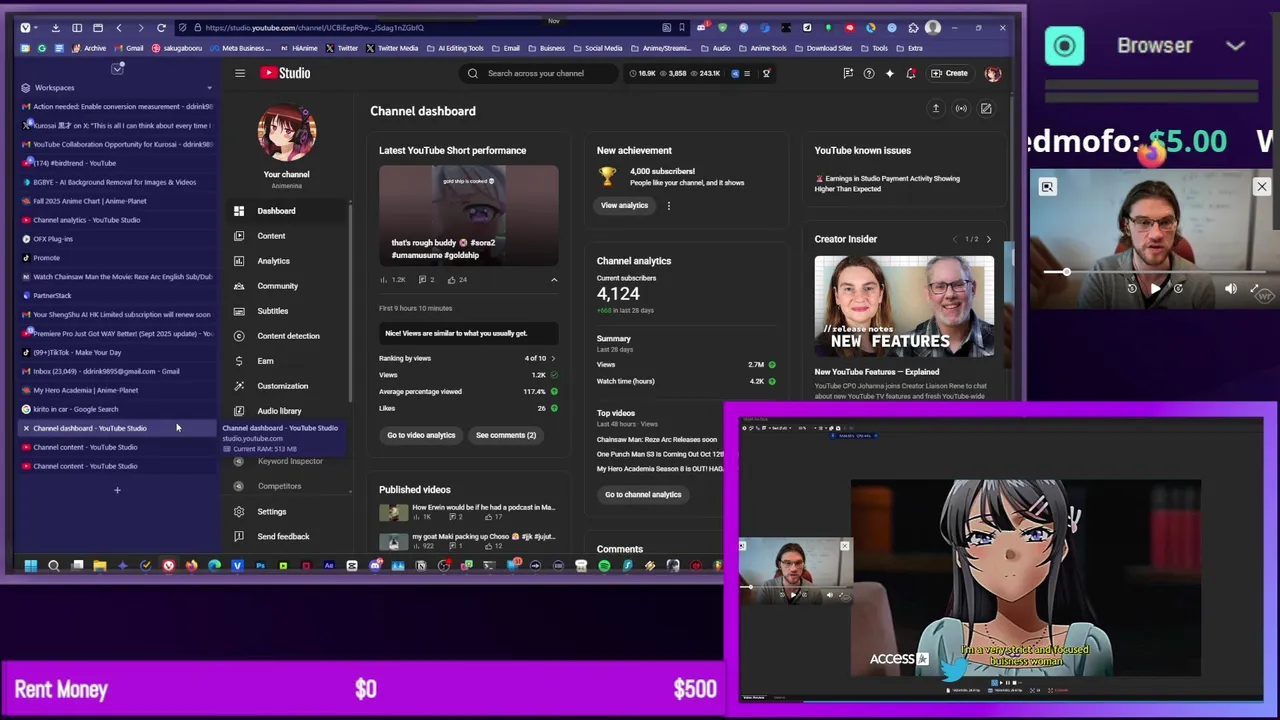Click the browser back arrow
The width and height of the screenshot is (1280, 720).
pos(119,28)
